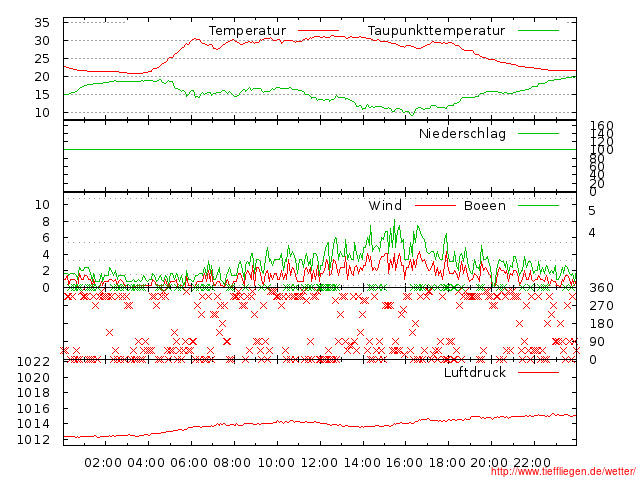
Task: Click the green Taupunkttemperatur legend line
Action: 538,31
